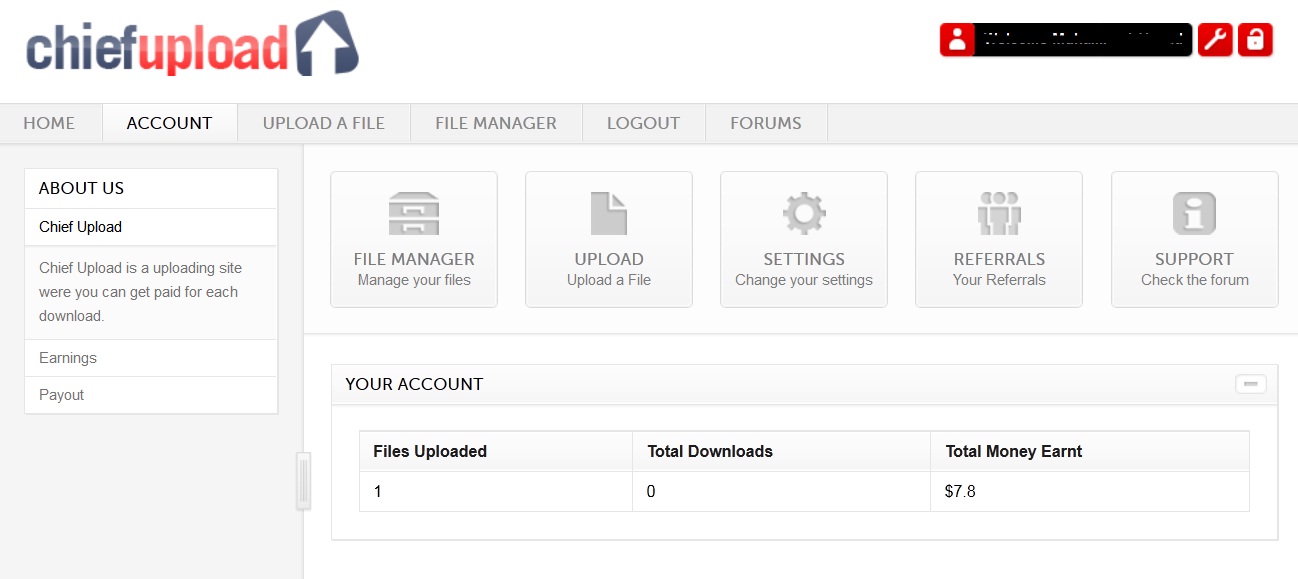This screenshot has height=579, width=1298.
Task: Select Chief Upload in sidebar
Action: 151,227
